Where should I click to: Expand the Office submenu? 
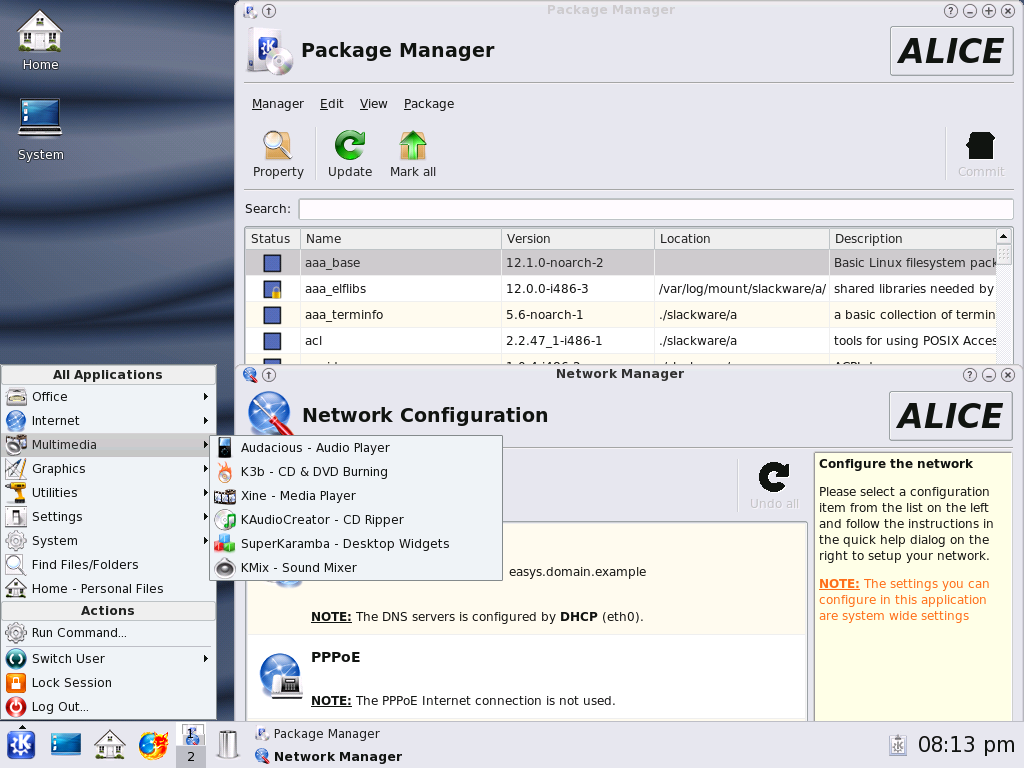[108, 397]
